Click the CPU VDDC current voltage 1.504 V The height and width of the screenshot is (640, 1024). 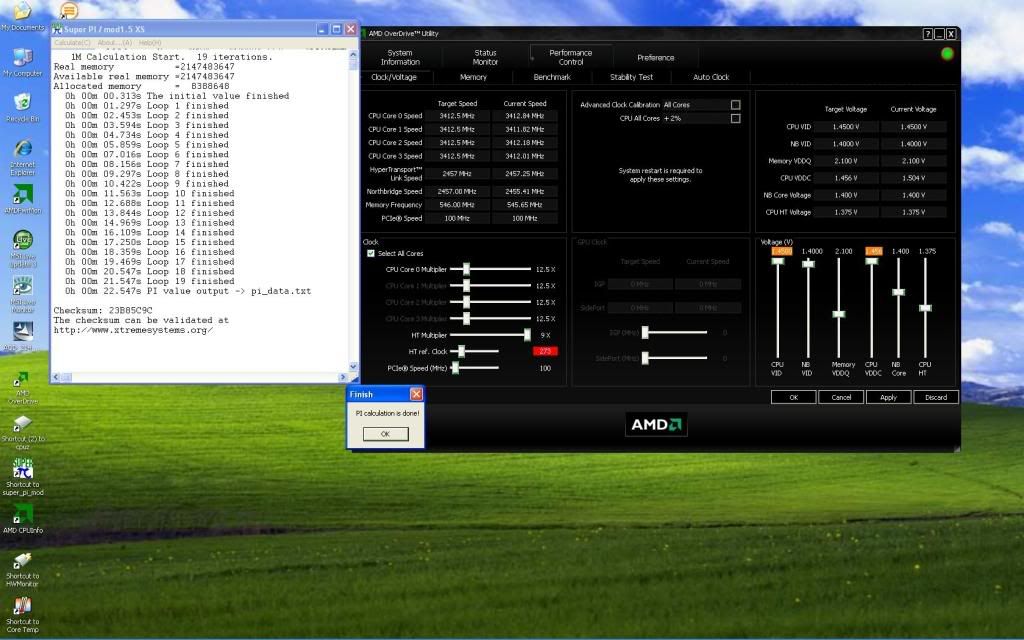[x=913, y=178]
